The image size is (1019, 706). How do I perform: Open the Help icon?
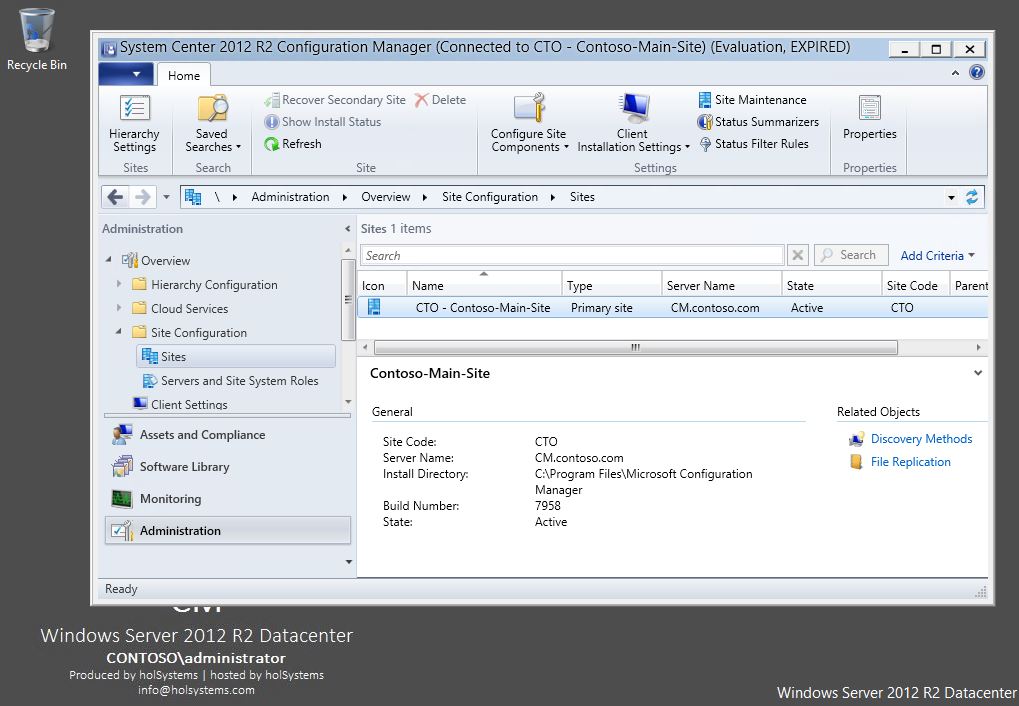(976, 72)
